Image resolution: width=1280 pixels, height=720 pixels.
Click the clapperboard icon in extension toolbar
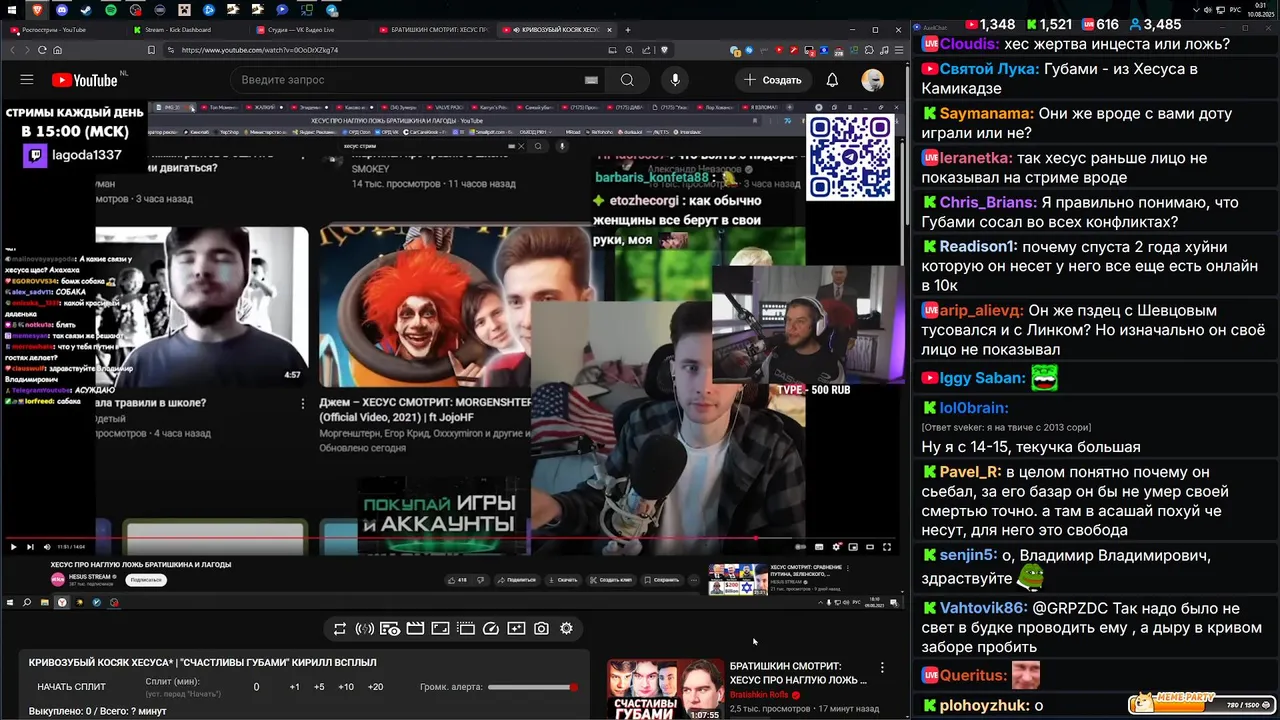point(415,629)
